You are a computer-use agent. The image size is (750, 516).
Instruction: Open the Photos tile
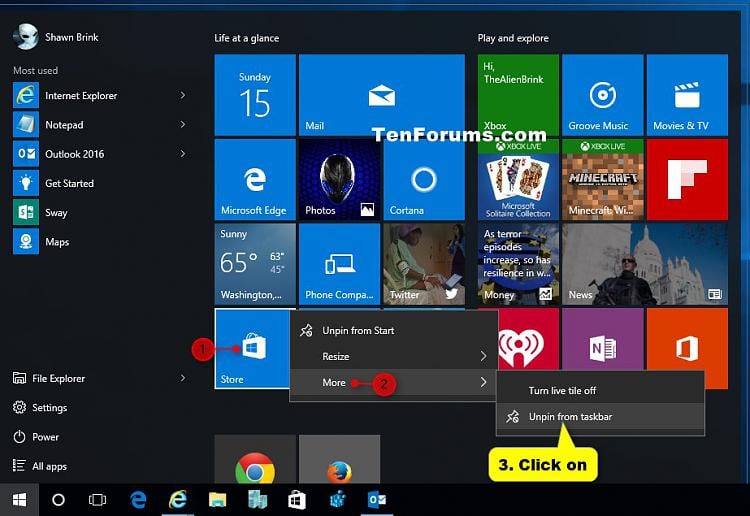[340, 179]
